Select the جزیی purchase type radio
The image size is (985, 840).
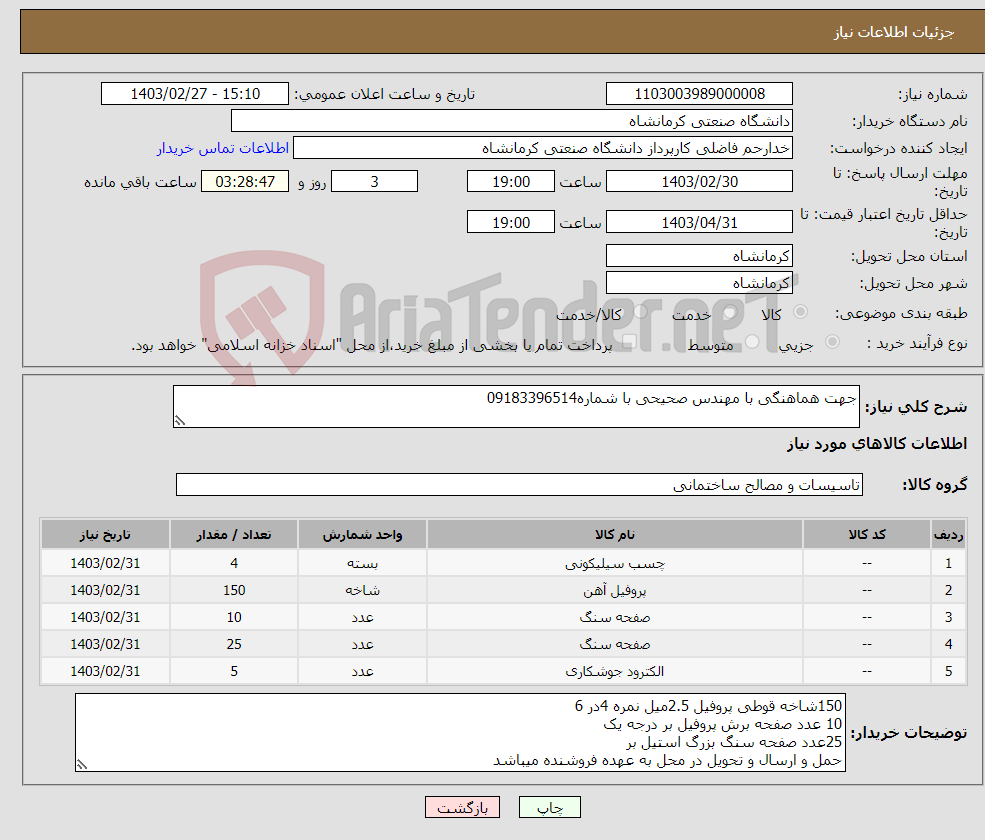(832, 342)
